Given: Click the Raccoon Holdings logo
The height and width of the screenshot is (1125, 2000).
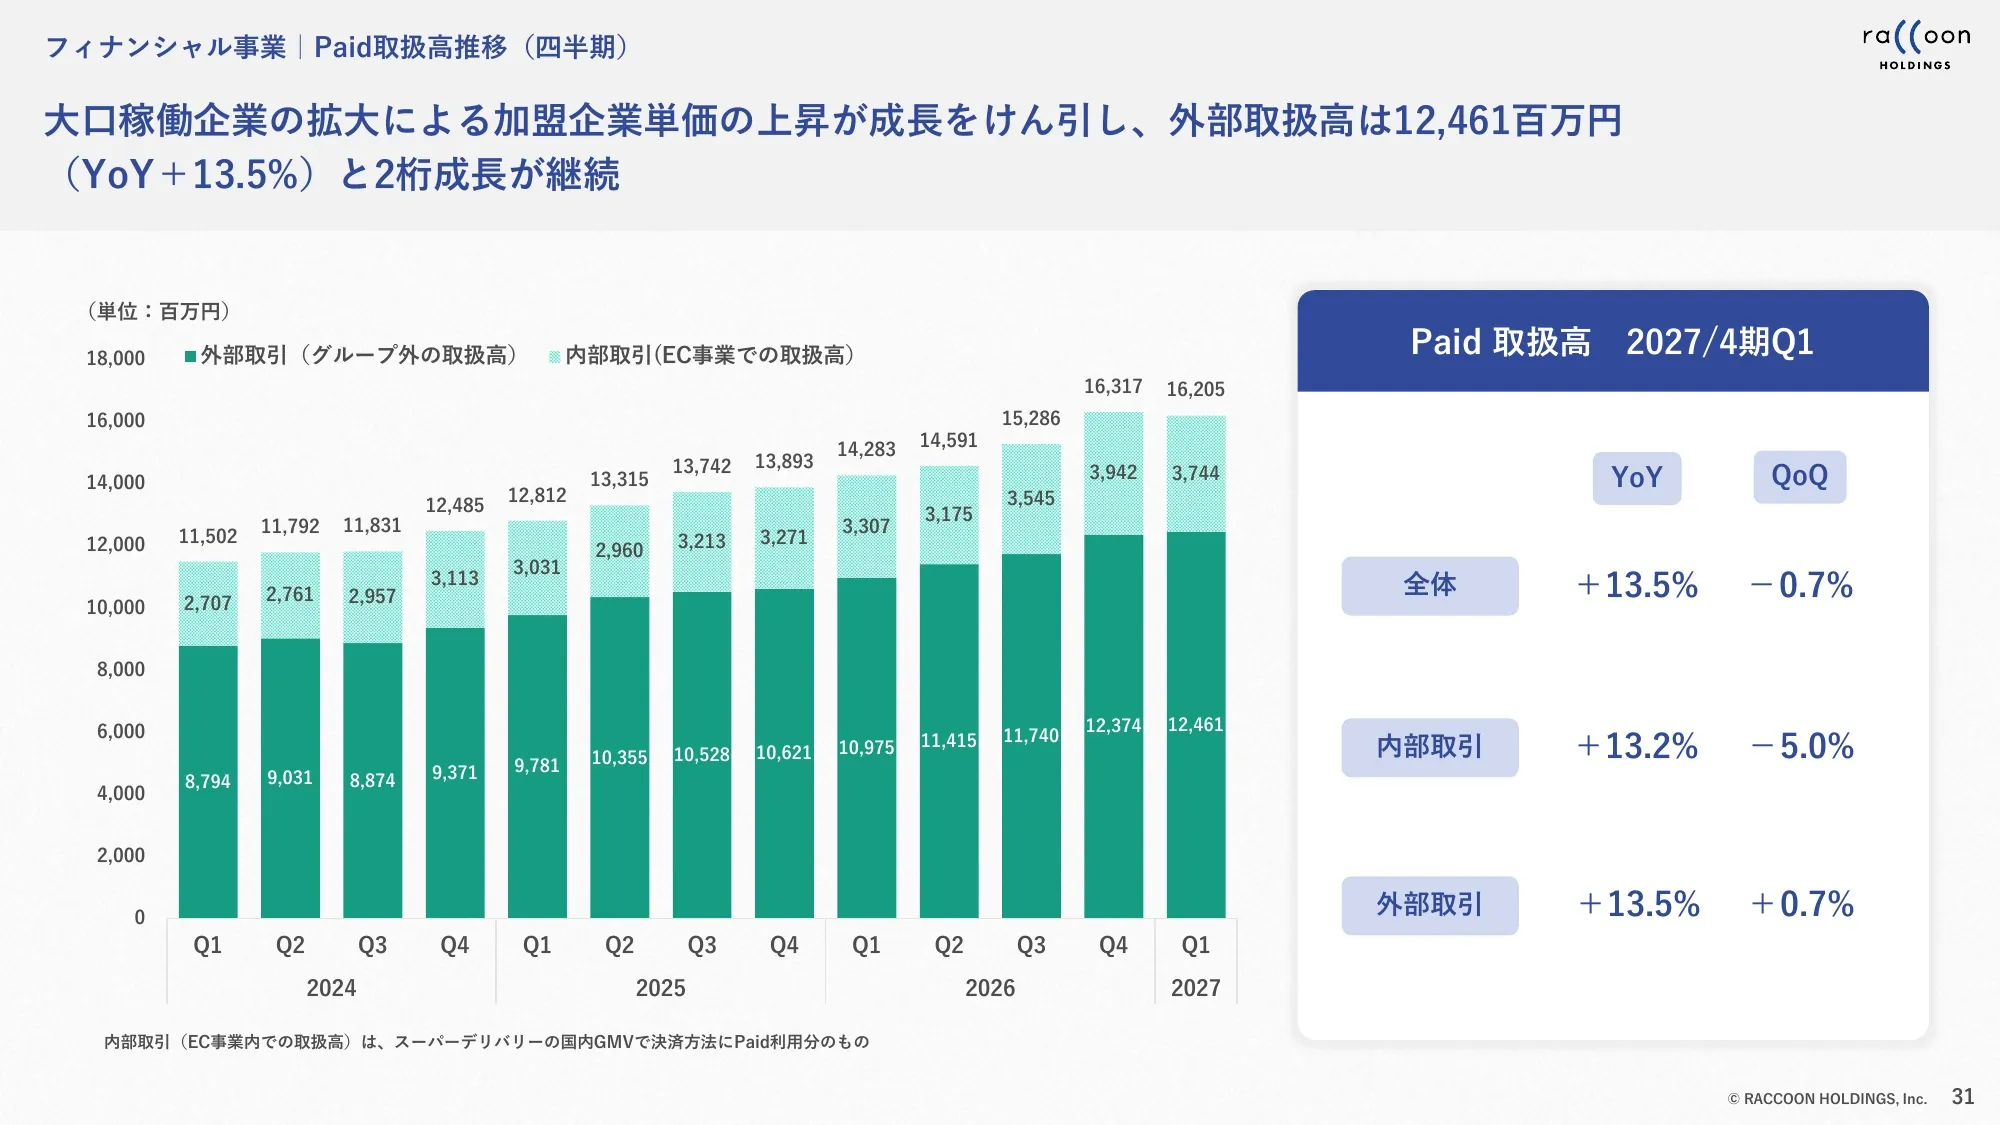Looking at the screenshot, I should tap(1916, 46).
